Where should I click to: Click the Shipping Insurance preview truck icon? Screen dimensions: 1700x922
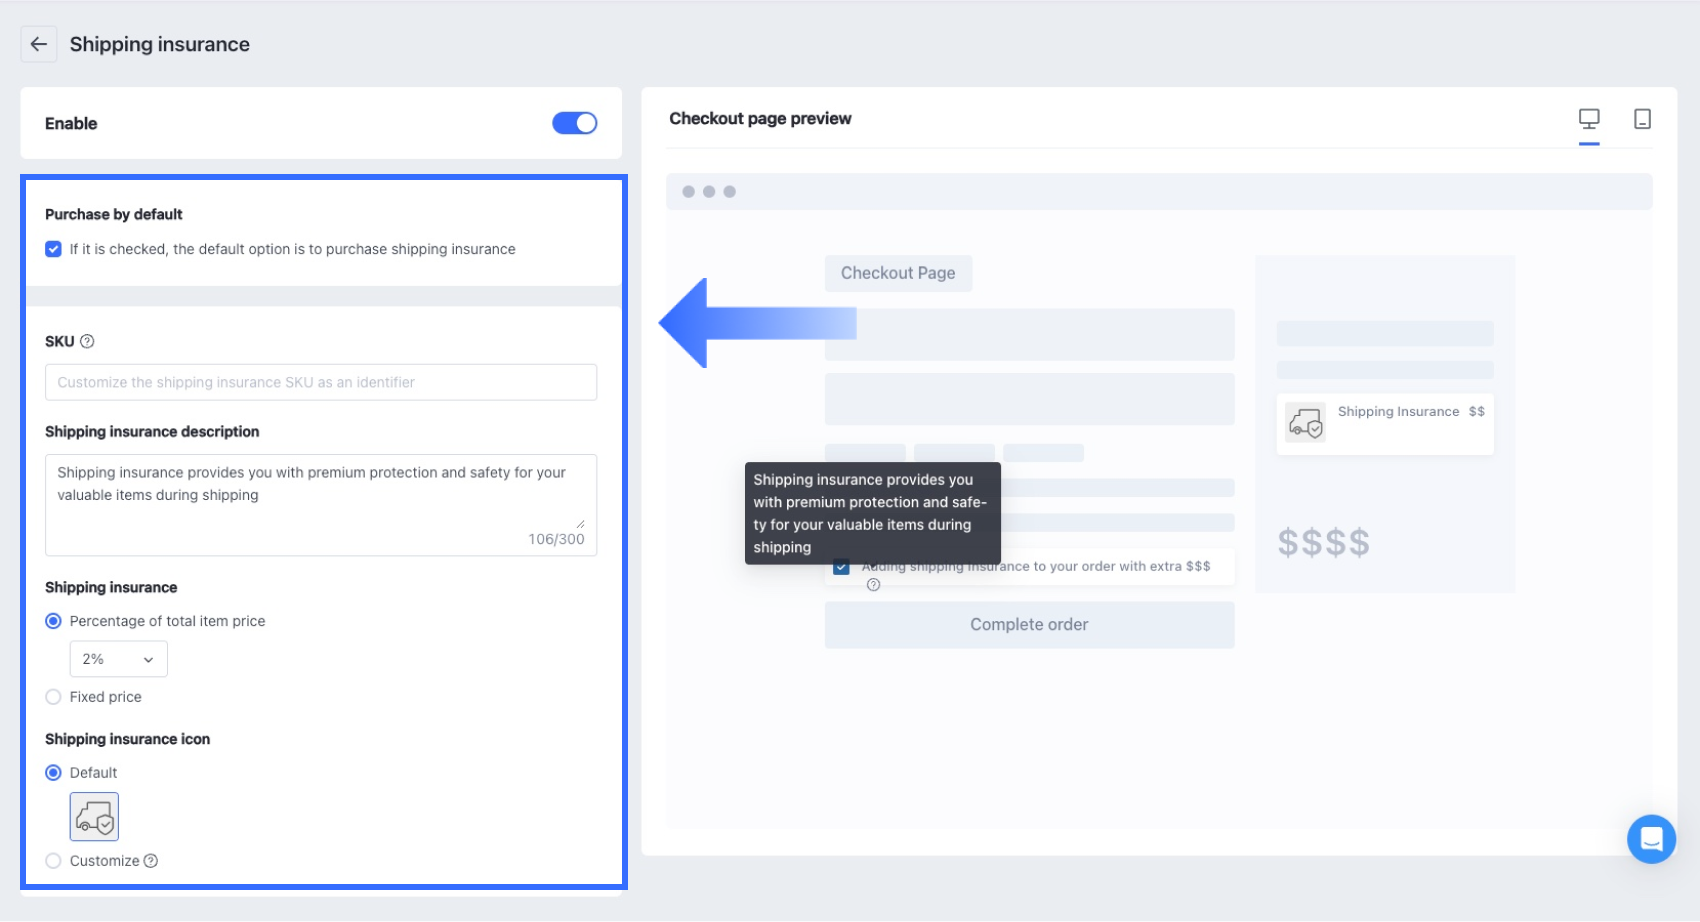(1306, 424)
